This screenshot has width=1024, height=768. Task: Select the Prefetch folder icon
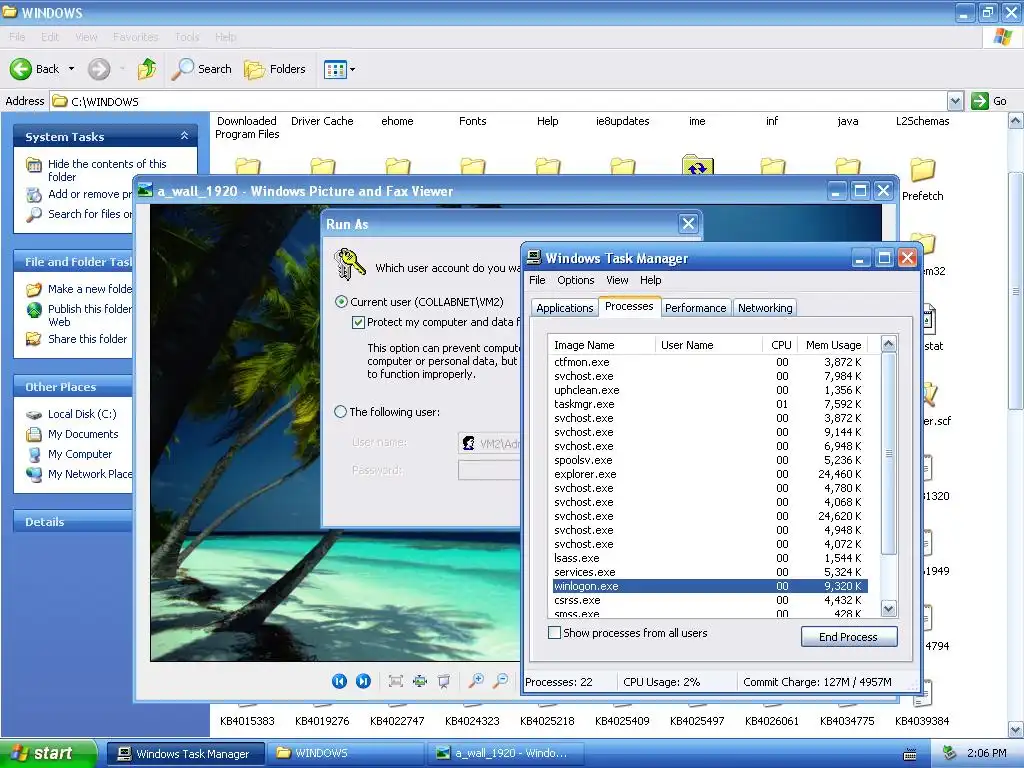pos(922,169)
